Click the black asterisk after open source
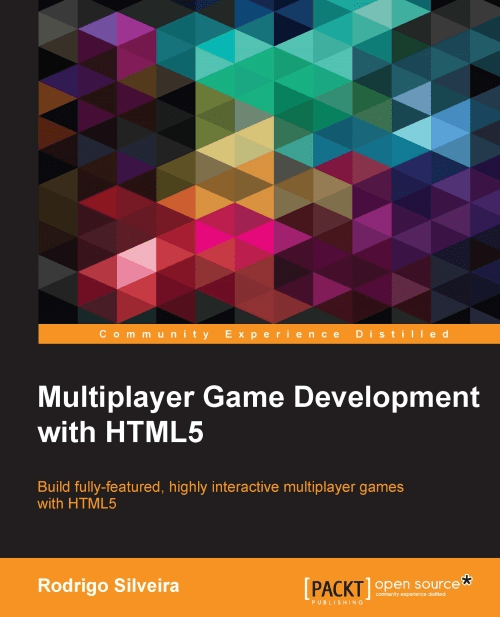Screen dimensions: 500x617 [466, 581]
